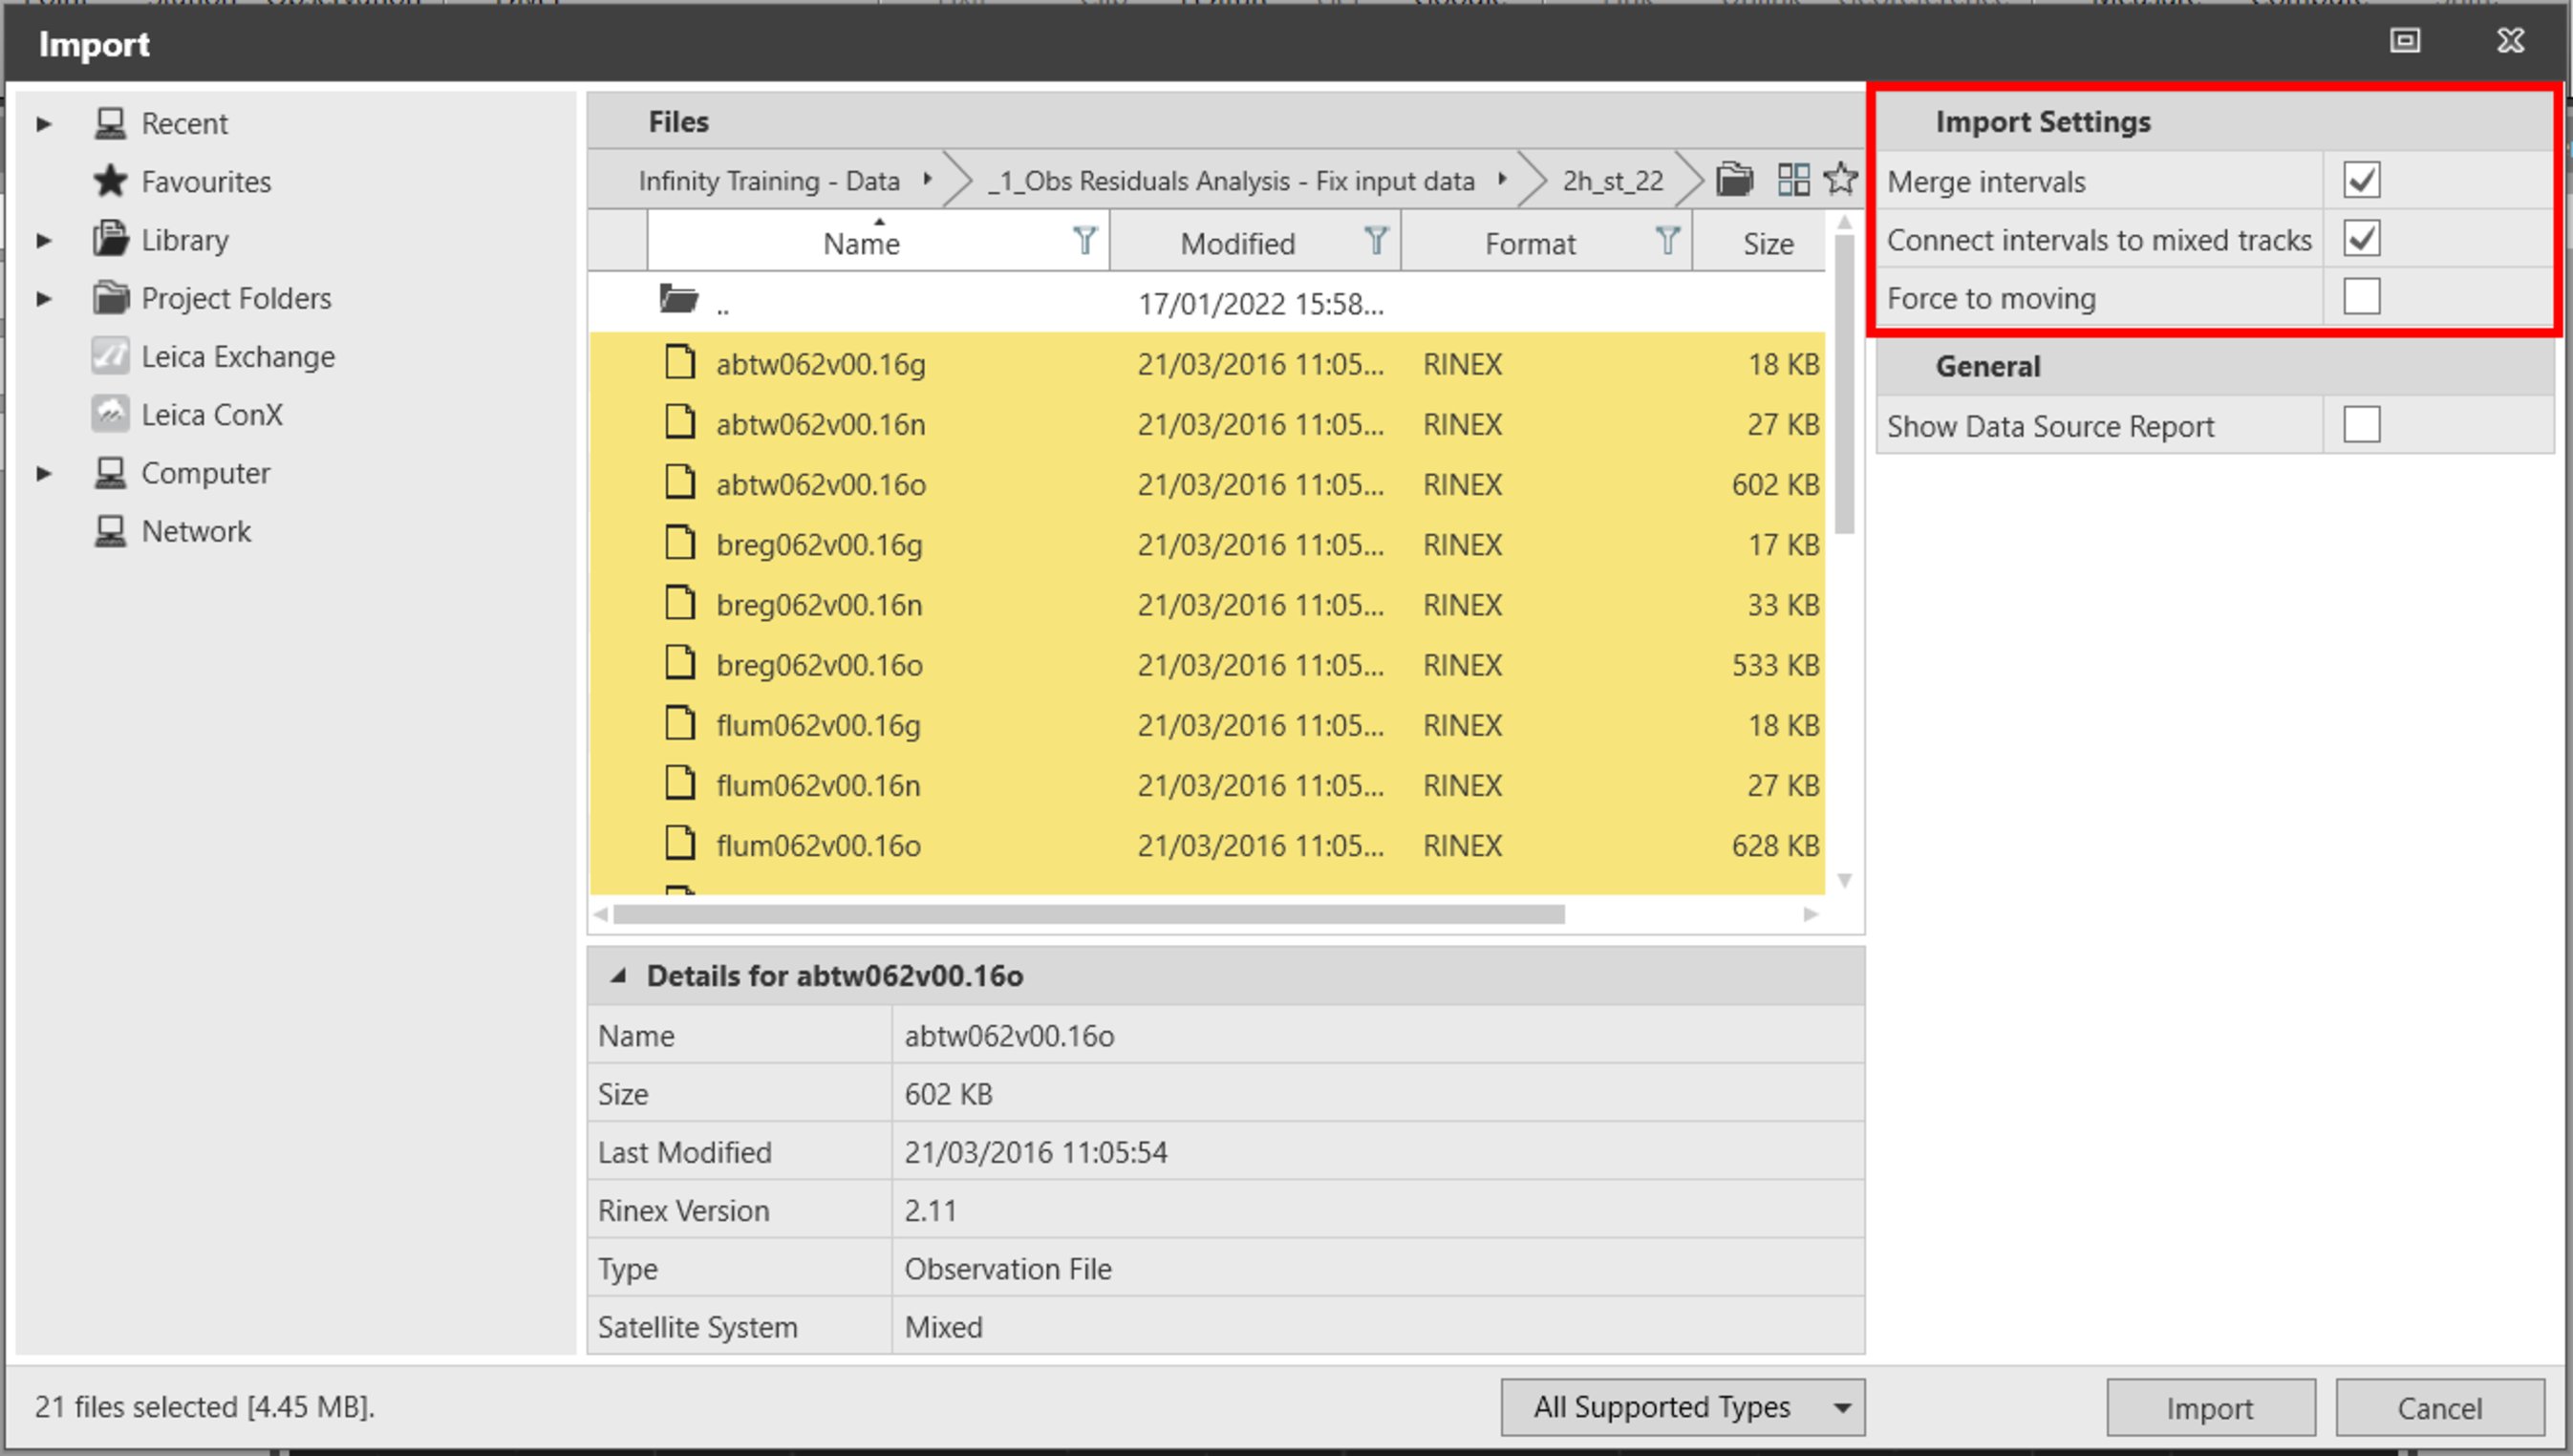Open the browse folder icon in breadcrumb bar
The height and width of the screenshot is (1456, 2573).
click(x=1735, y=180)
